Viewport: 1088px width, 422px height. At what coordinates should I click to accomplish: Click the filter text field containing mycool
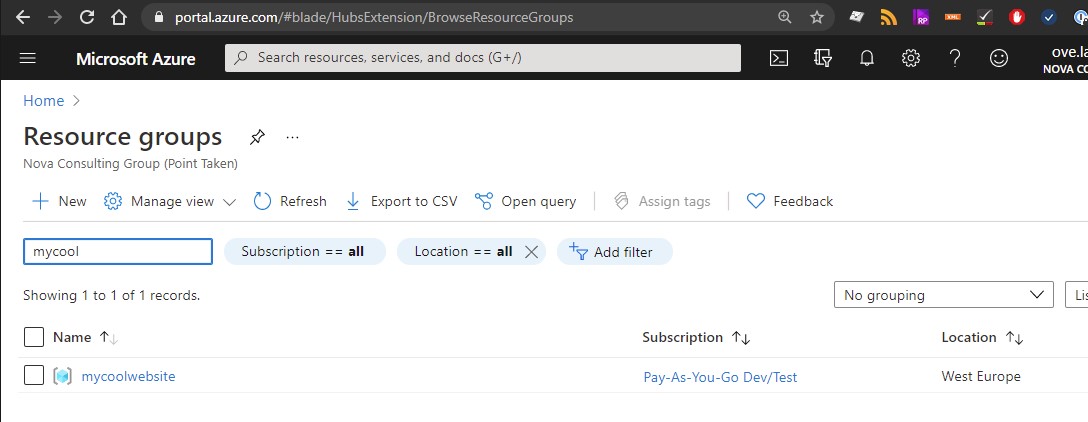click(118, 251)
